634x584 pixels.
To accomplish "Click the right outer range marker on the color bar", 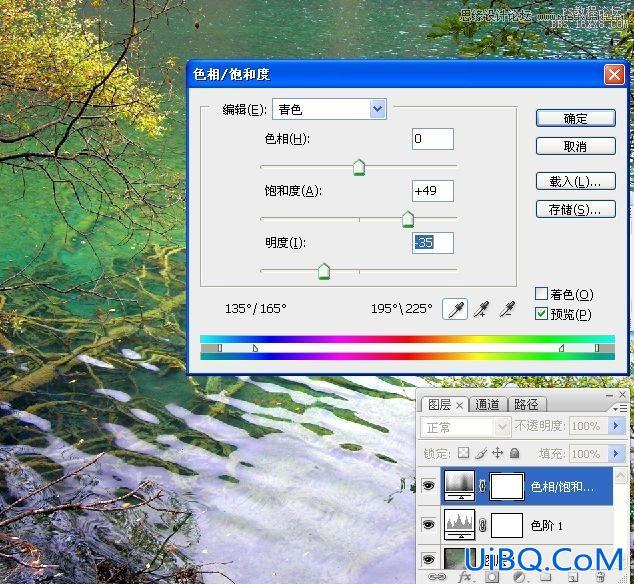I will 597,347.
